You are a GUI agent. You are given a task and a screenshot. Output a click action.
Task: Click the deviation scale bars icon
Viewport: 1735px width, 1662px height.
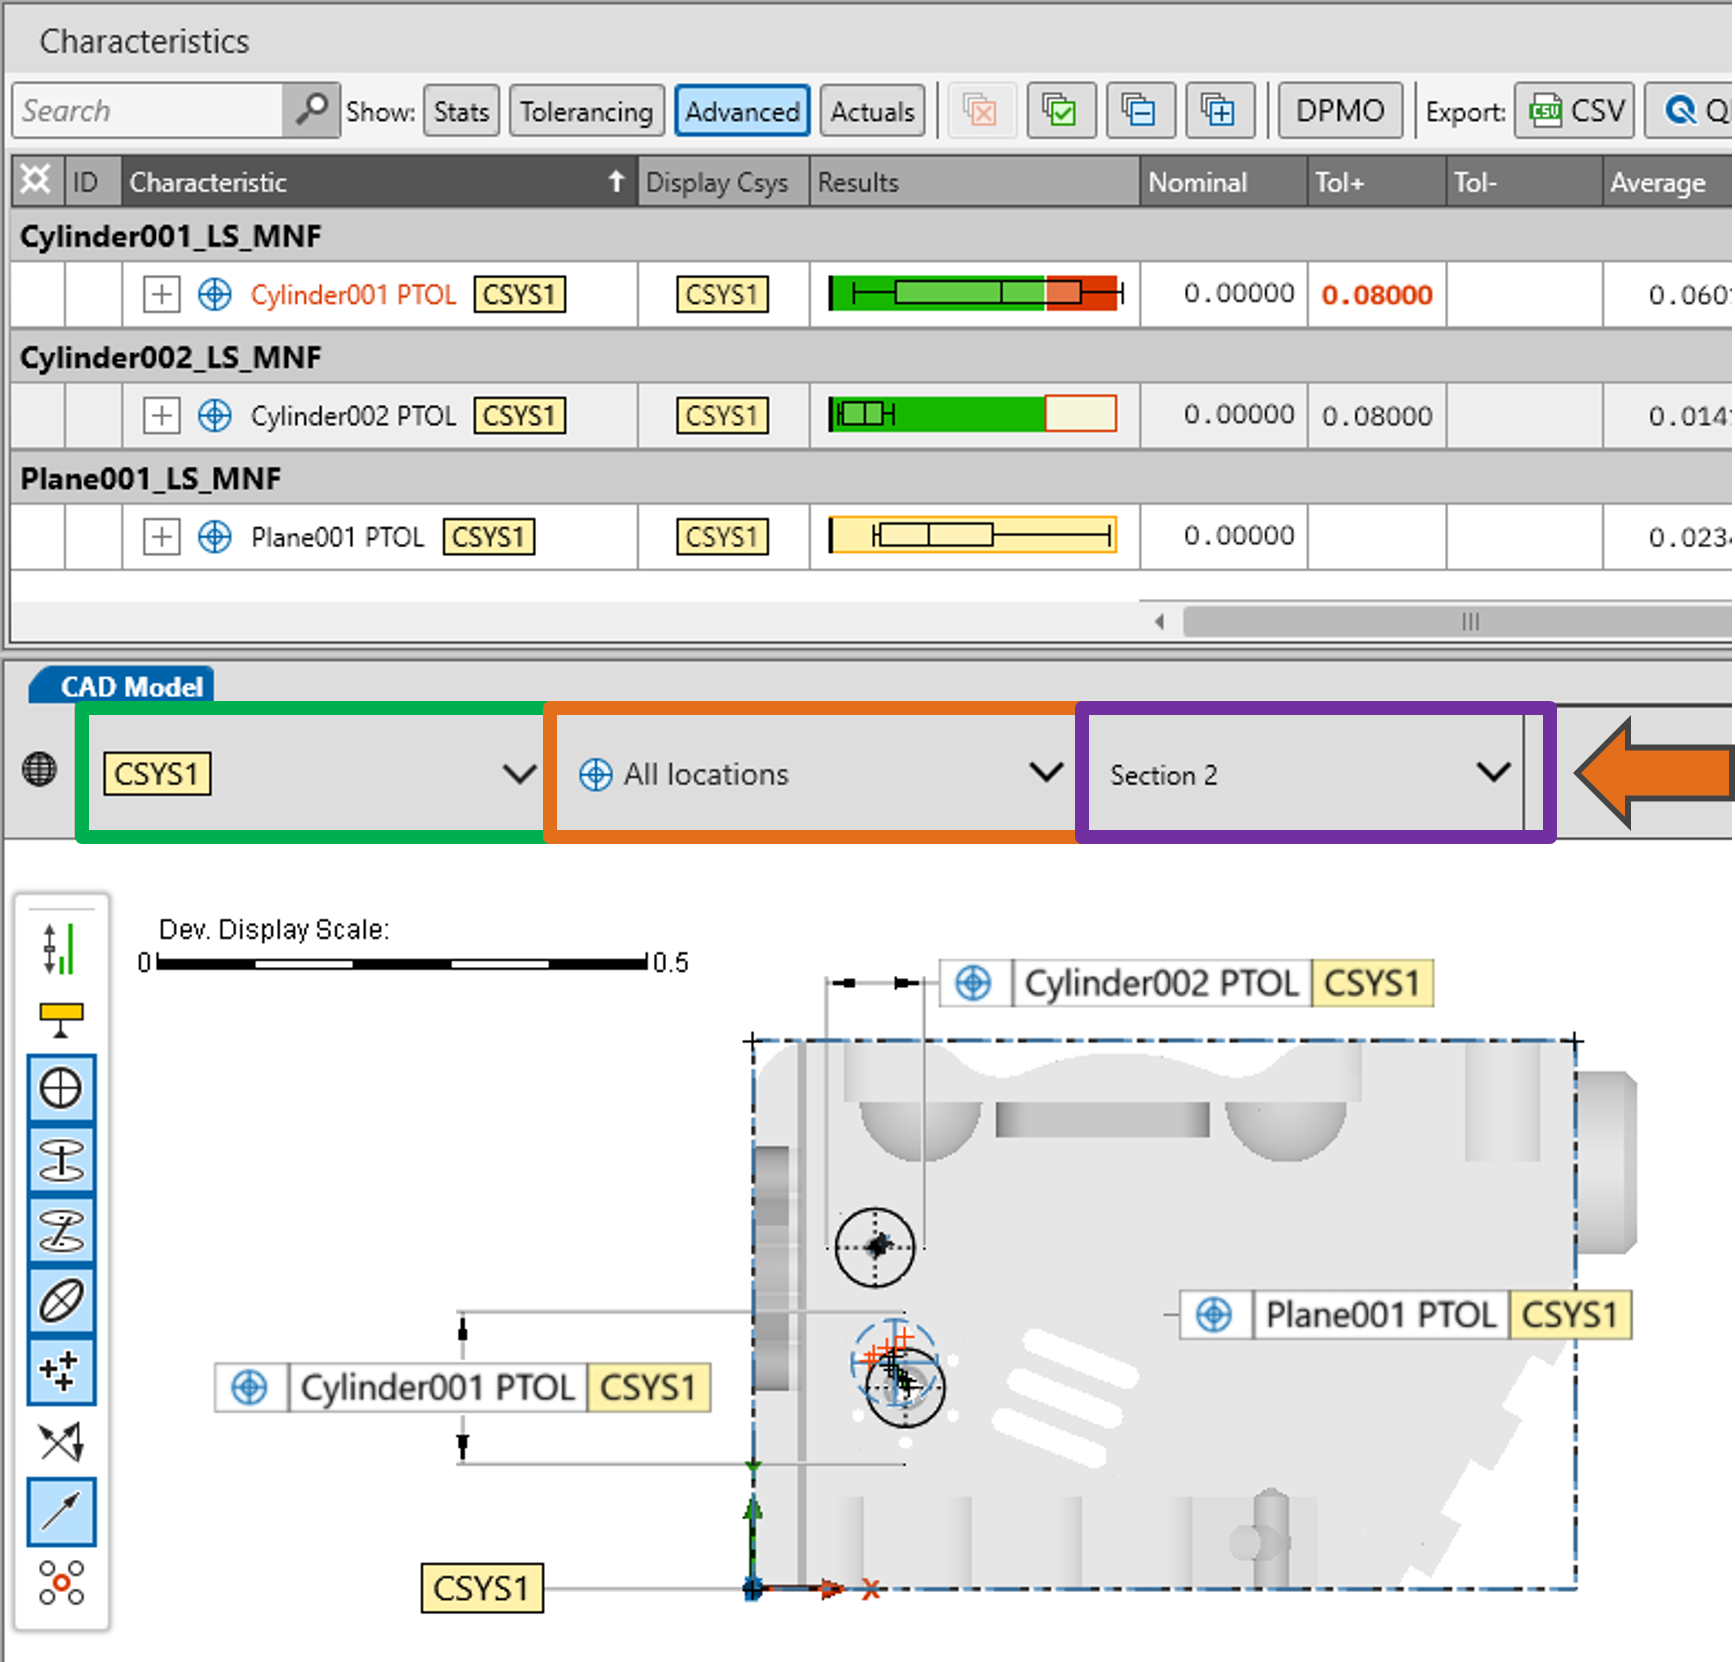[61, 948]
